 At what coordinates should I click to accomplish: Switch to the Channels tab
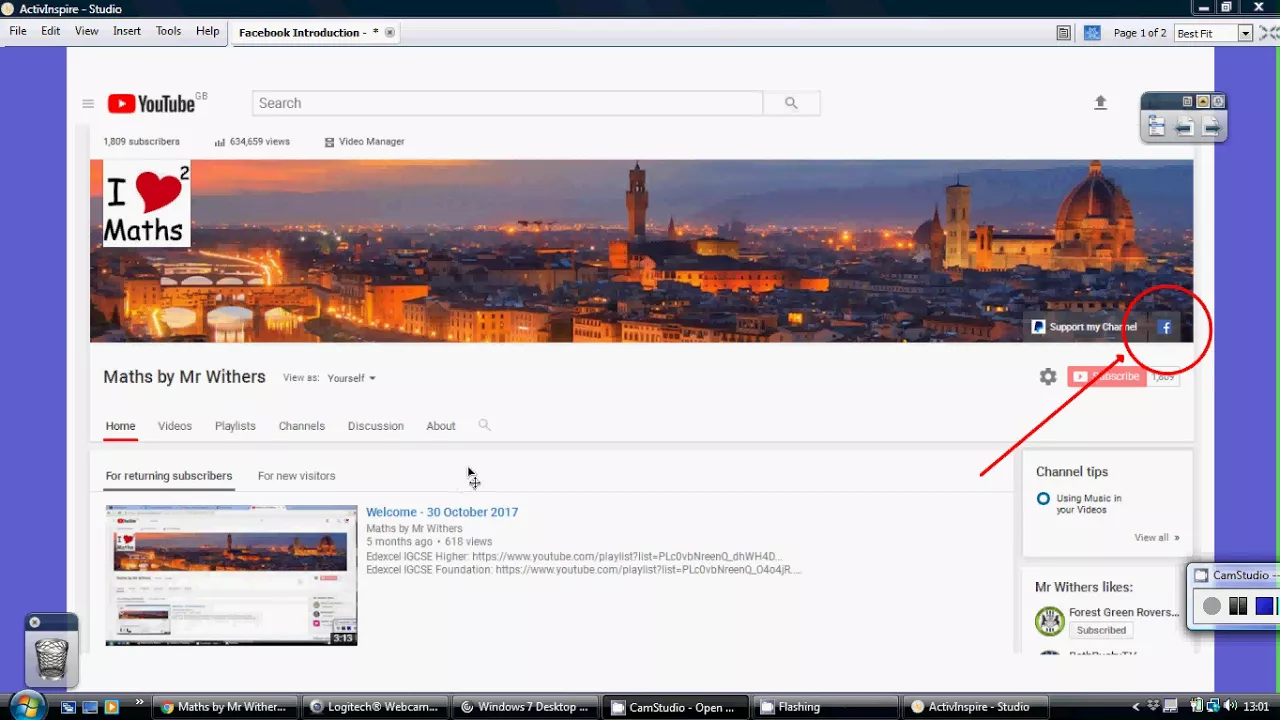click(x=301, y=426)
